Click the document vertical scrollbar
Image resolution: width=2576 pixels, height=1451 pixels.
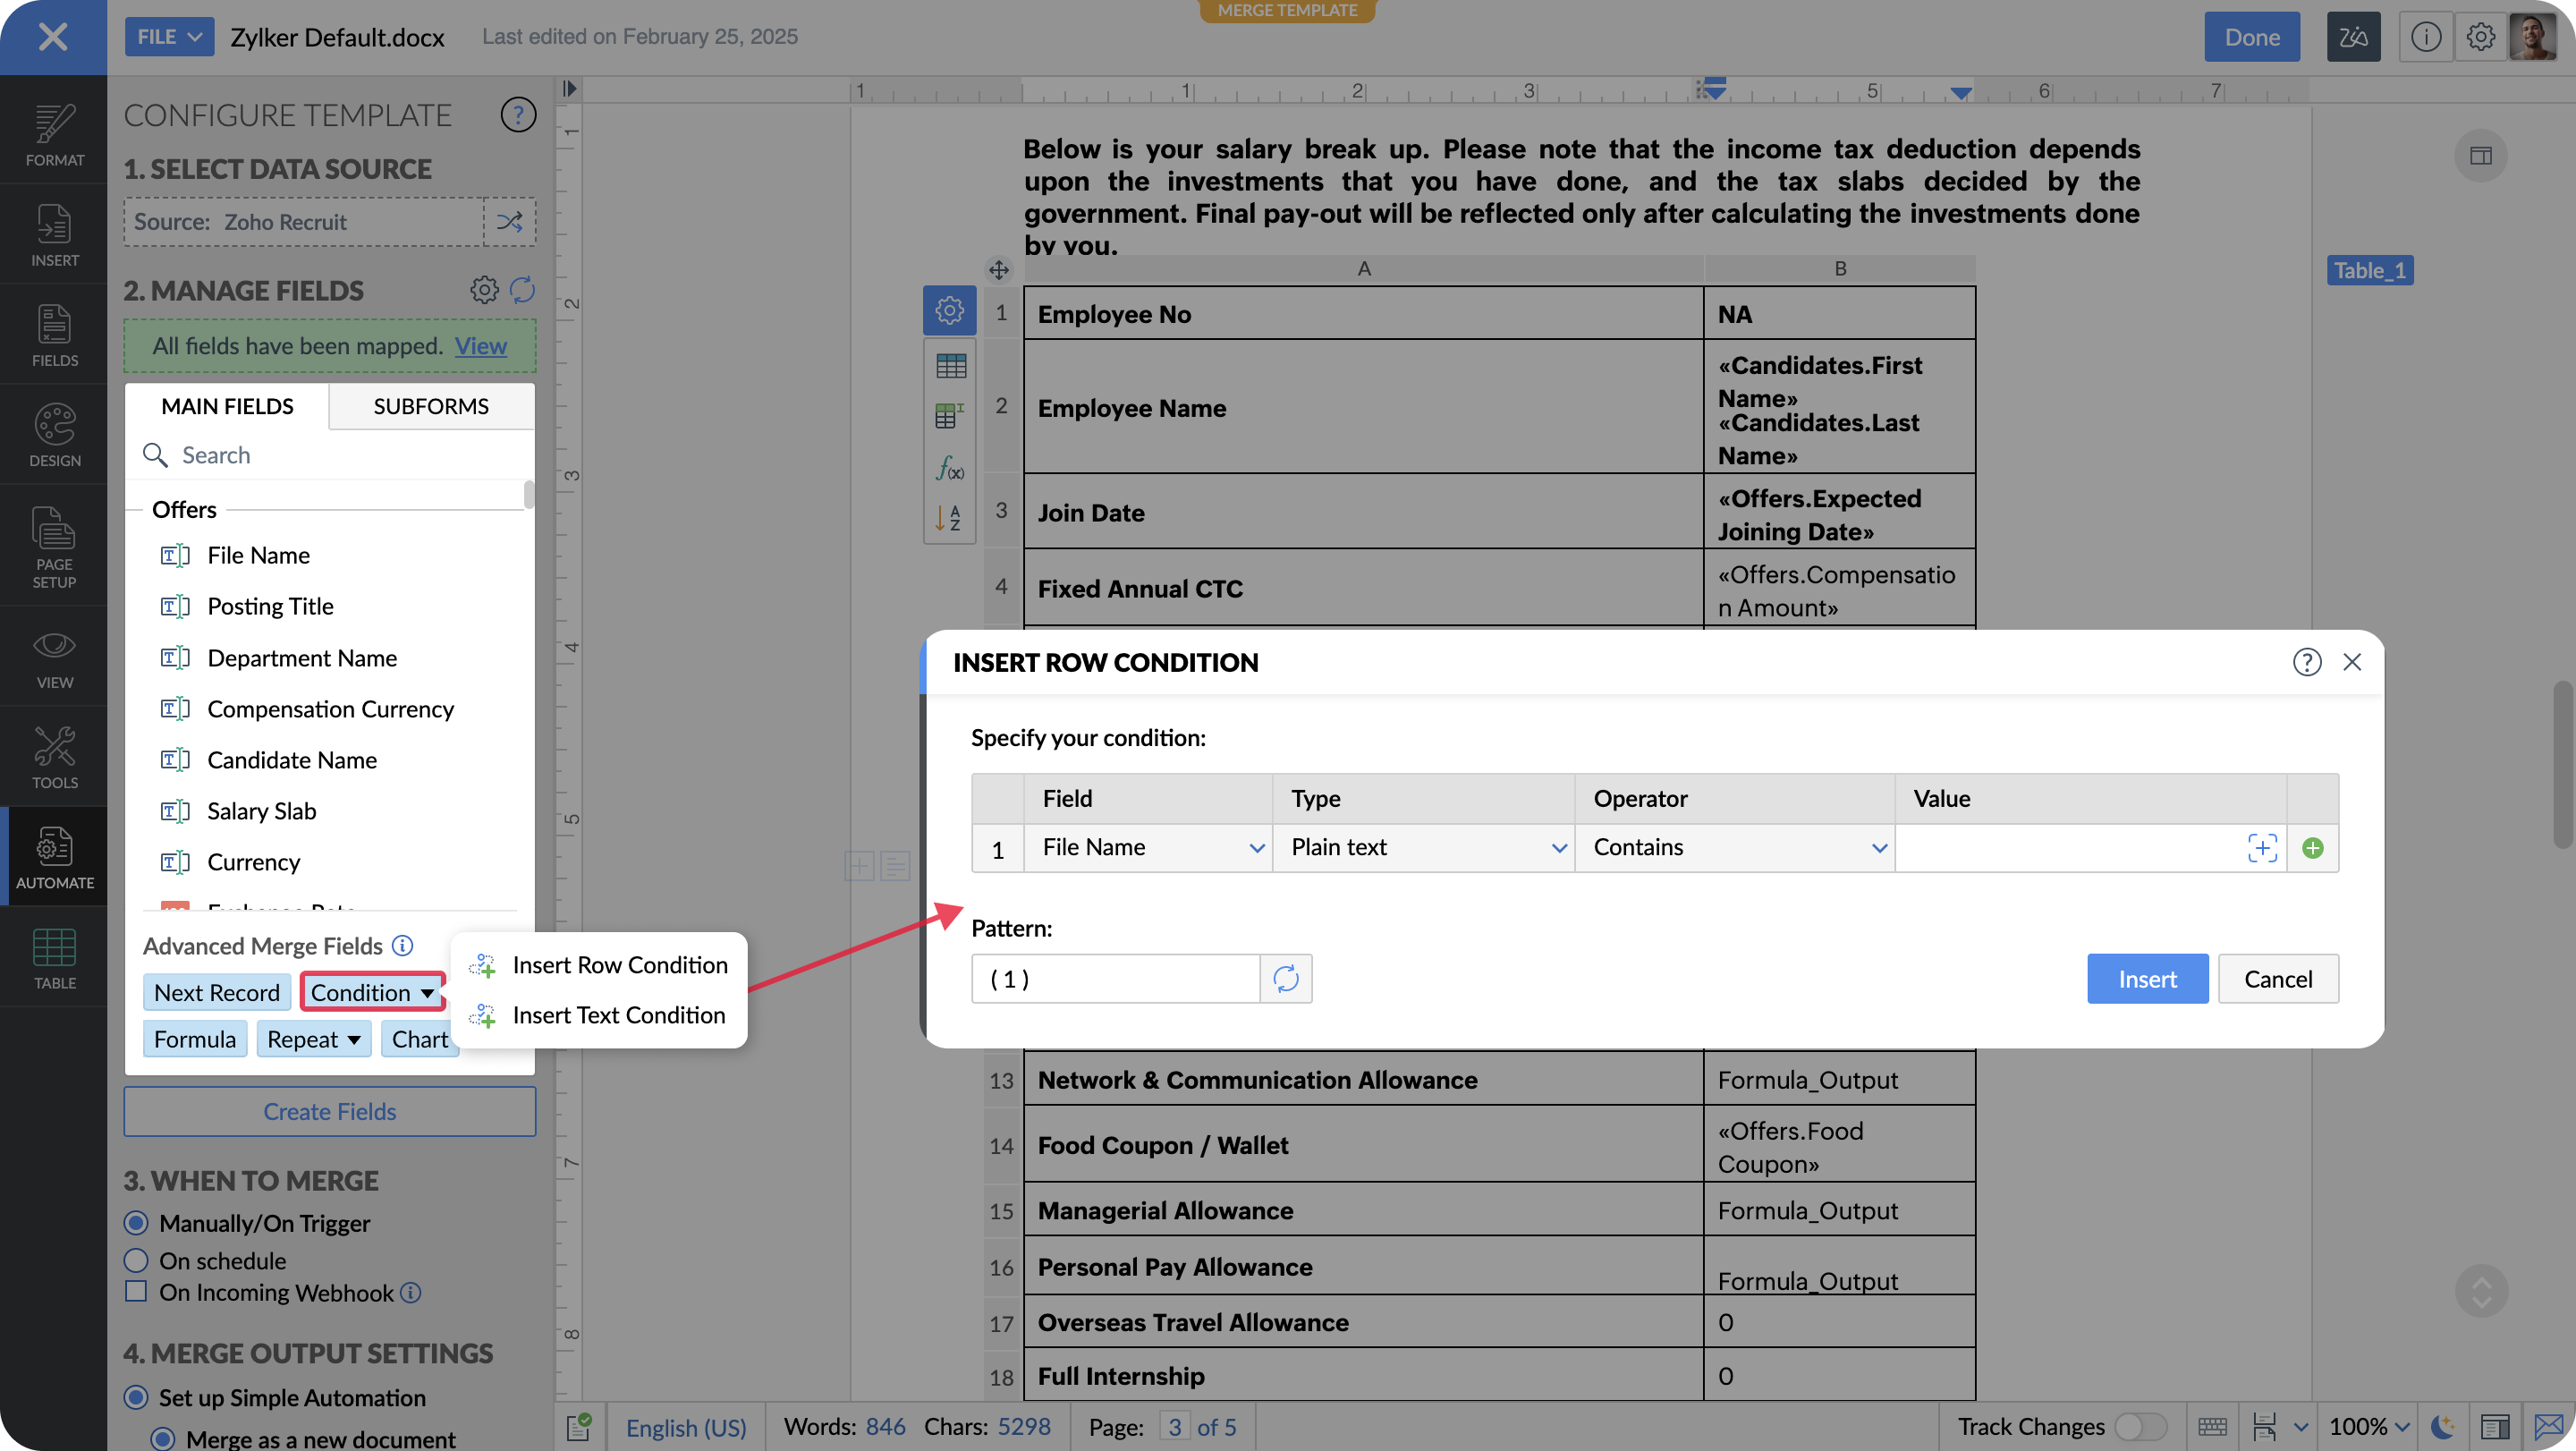2565,765
